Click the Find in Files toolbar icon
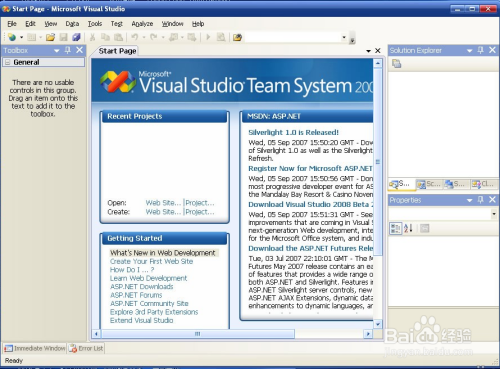 point(237,37)
